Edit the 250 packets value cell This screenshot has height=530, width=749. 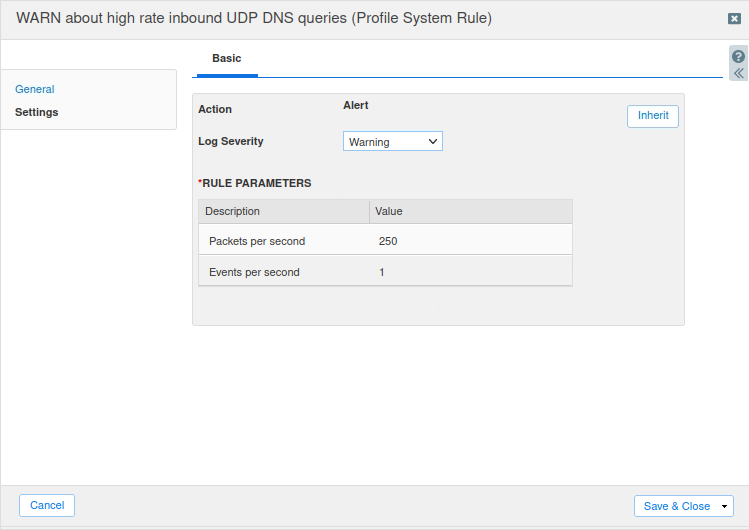pos(389,241)
